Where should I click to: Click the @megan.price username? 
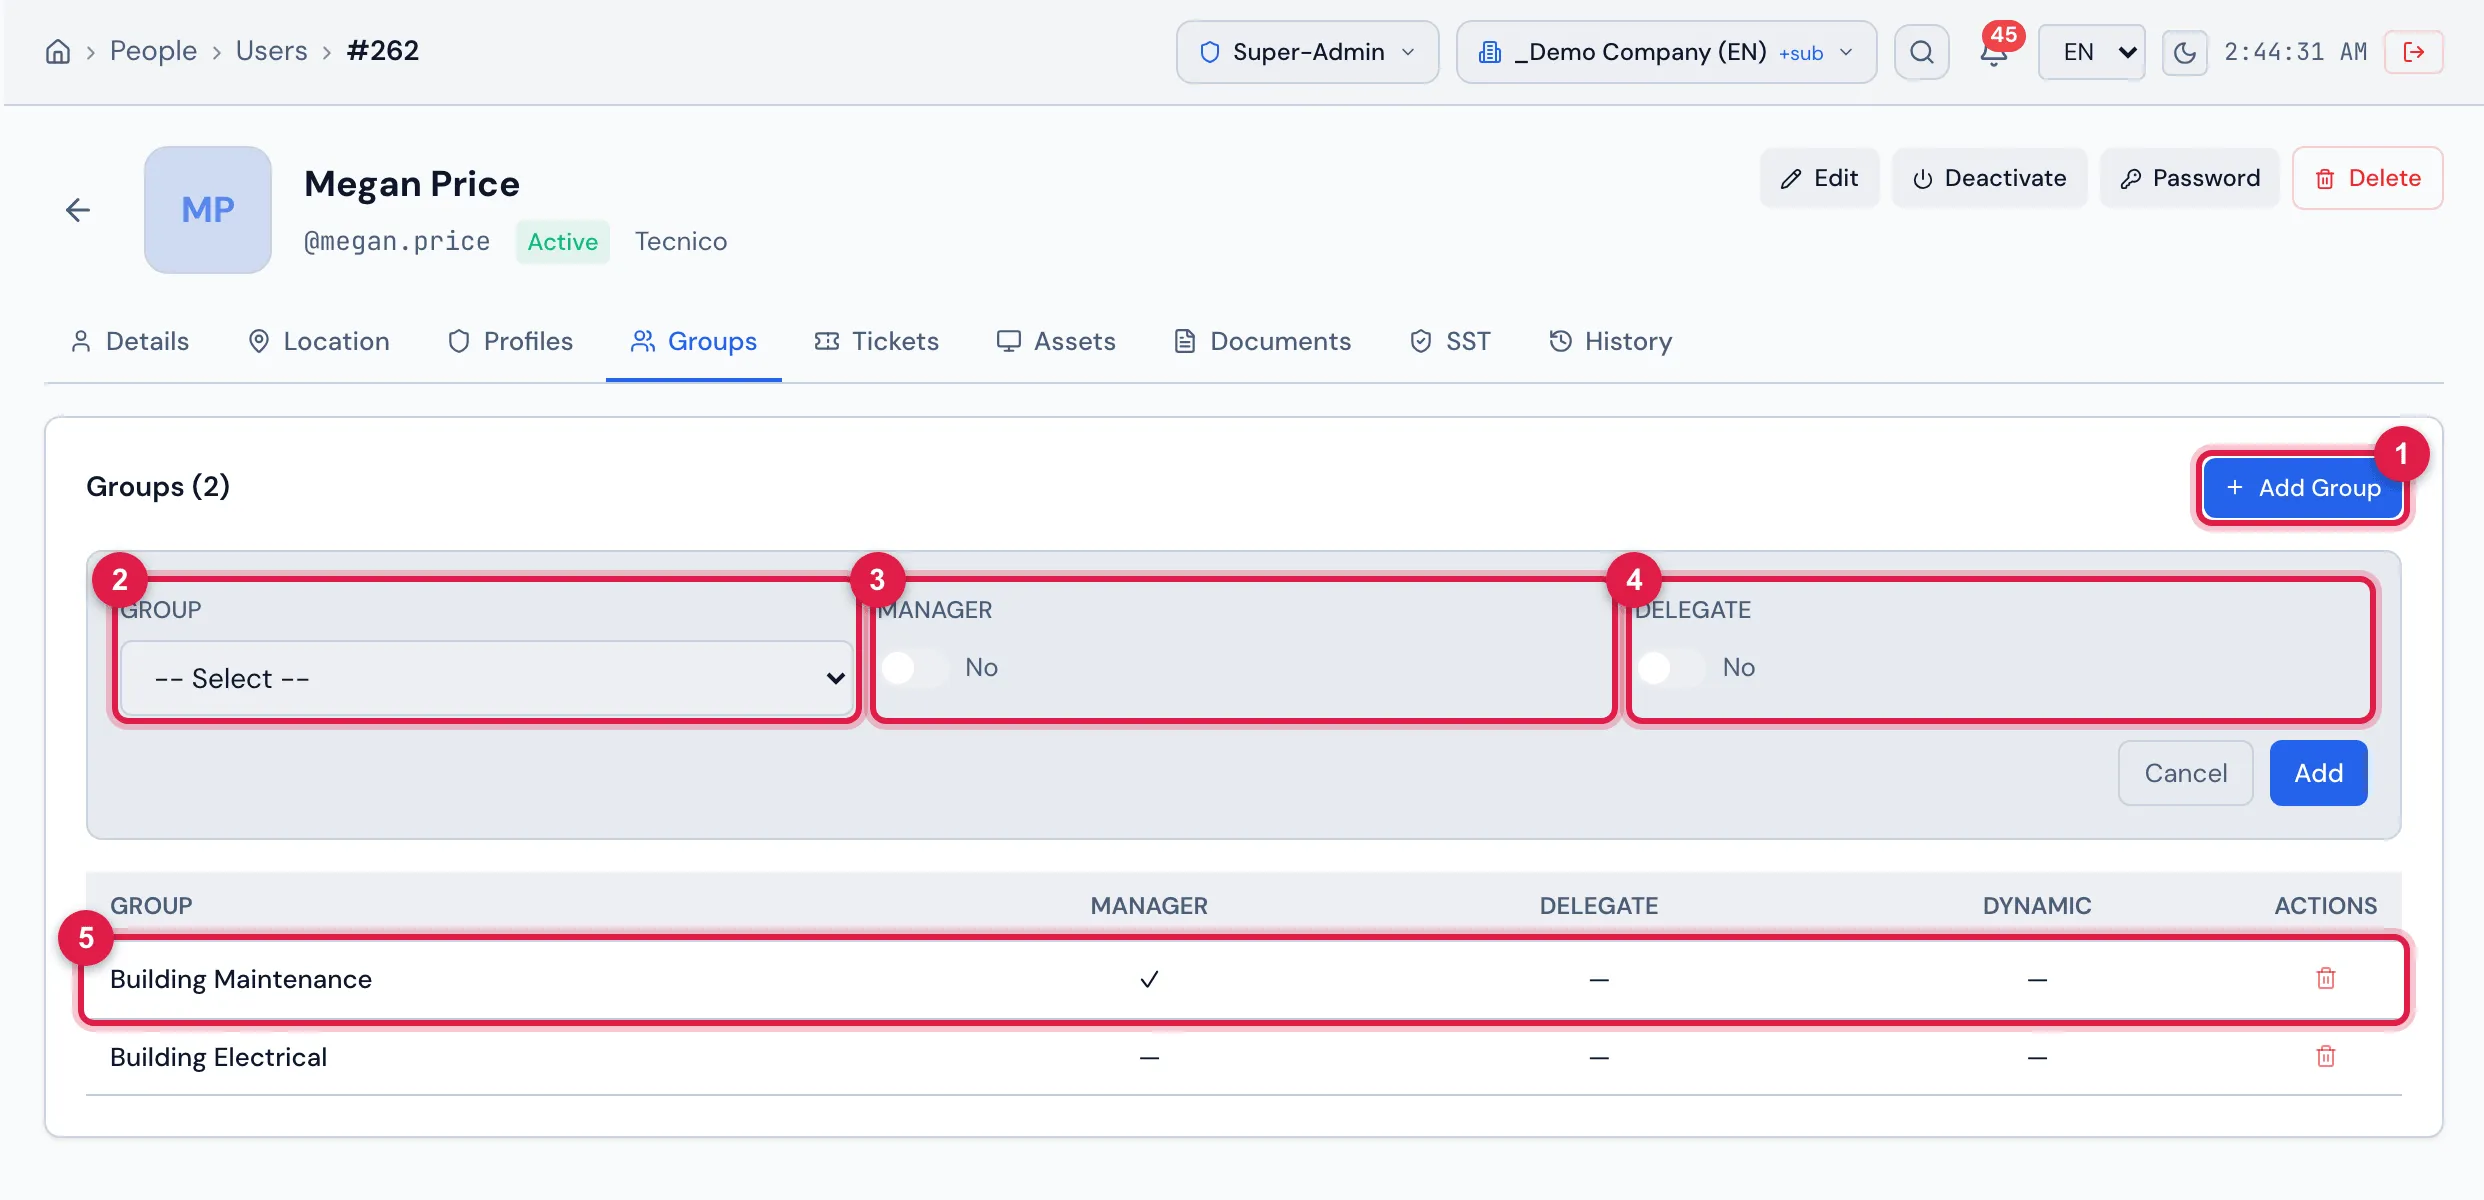[x=397, y=242]
